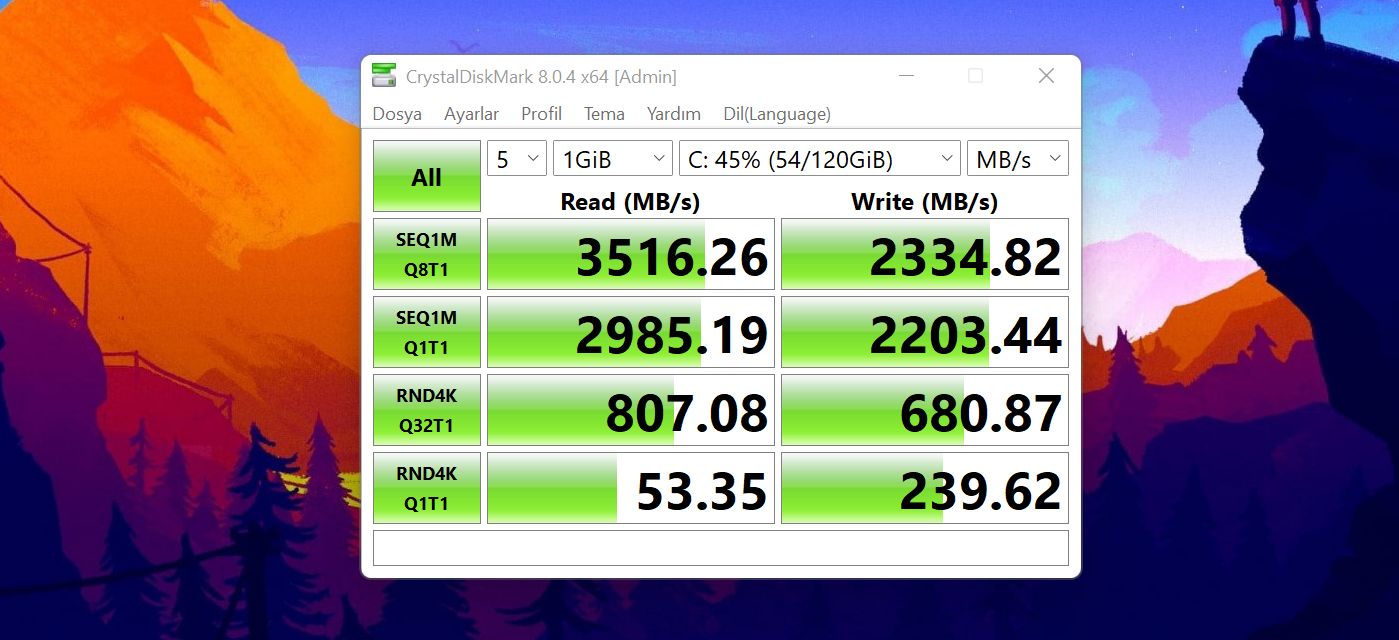The height and width of the screenshot is (640, 1399).
Task: Open the Ayarlar menu
Action: click(471, 114)
